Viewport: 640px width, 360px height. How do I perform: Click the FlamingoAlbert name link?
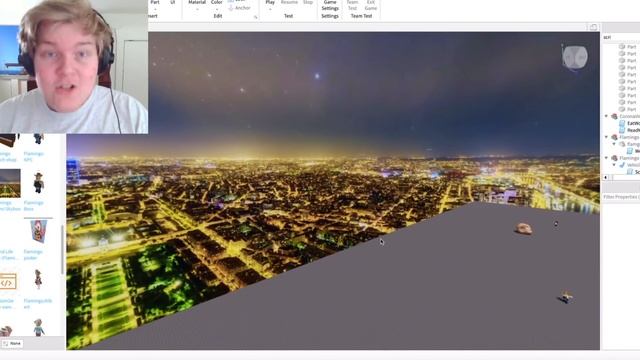[x=38, y=304]
